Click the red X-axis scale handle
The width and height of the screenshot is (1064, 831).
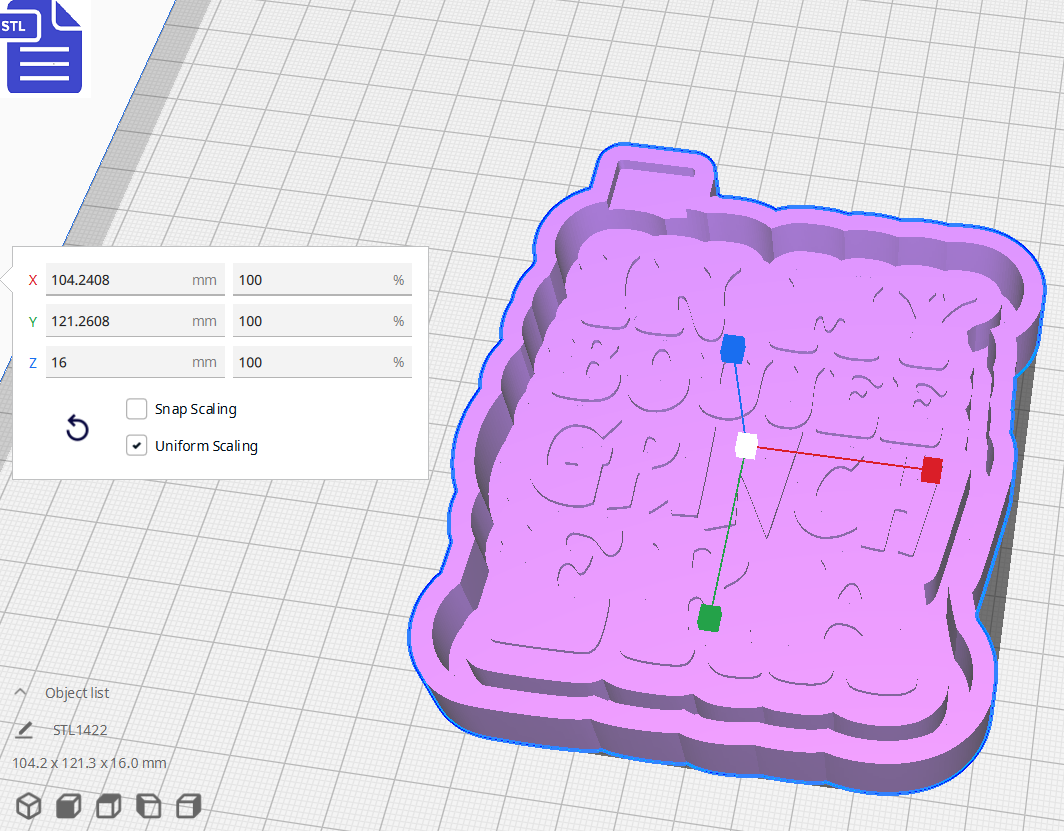pyautogui.click(x=930, y=470)
